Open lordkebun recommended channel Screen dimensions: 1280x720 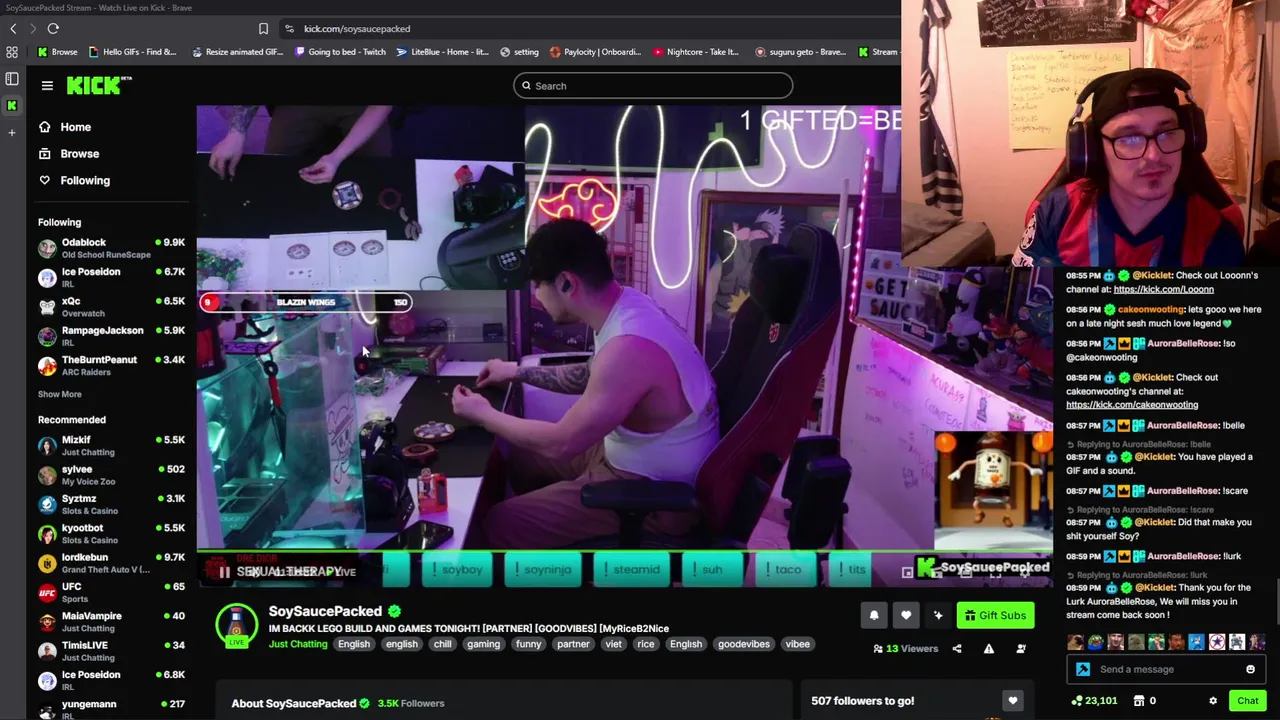pyautogui.click(x=110, y=563)
